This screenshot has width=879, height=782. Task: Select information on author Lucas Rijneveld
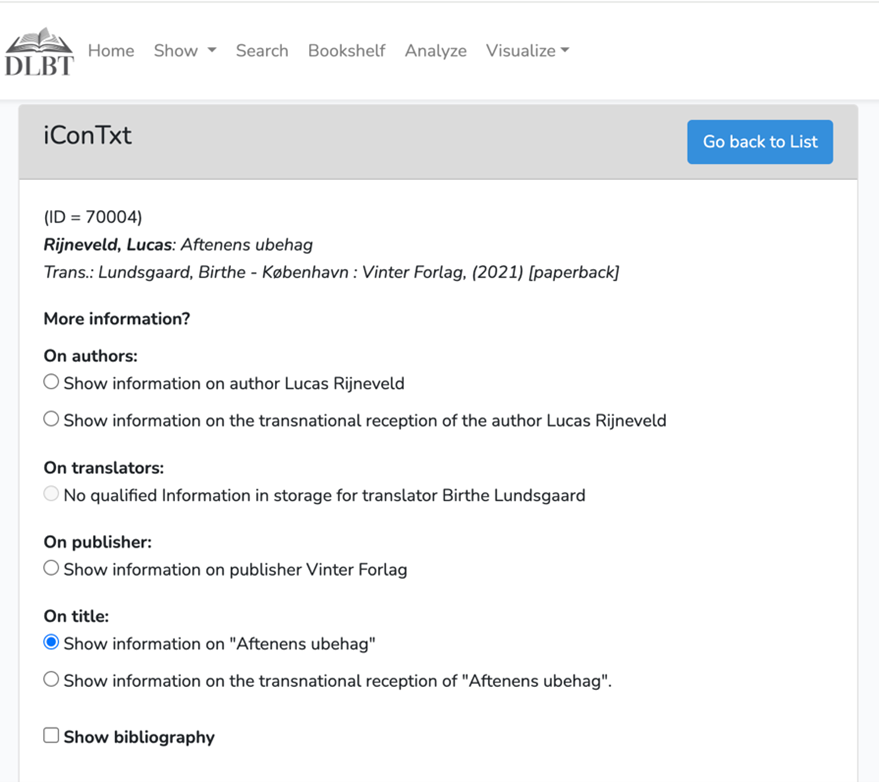[x=51, y=382]
